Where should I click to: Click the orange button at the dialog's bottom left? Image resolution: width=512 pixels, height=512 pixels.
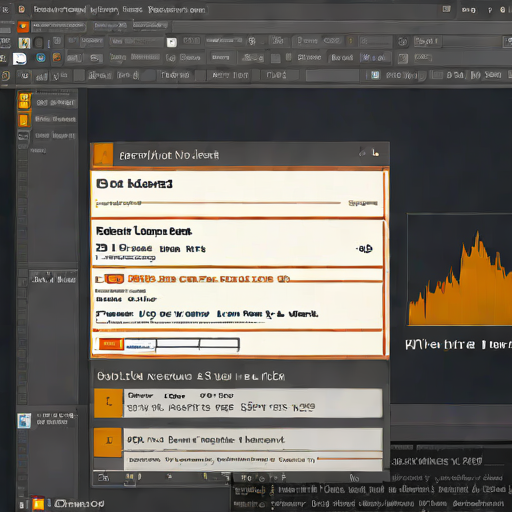click(111, 344)
